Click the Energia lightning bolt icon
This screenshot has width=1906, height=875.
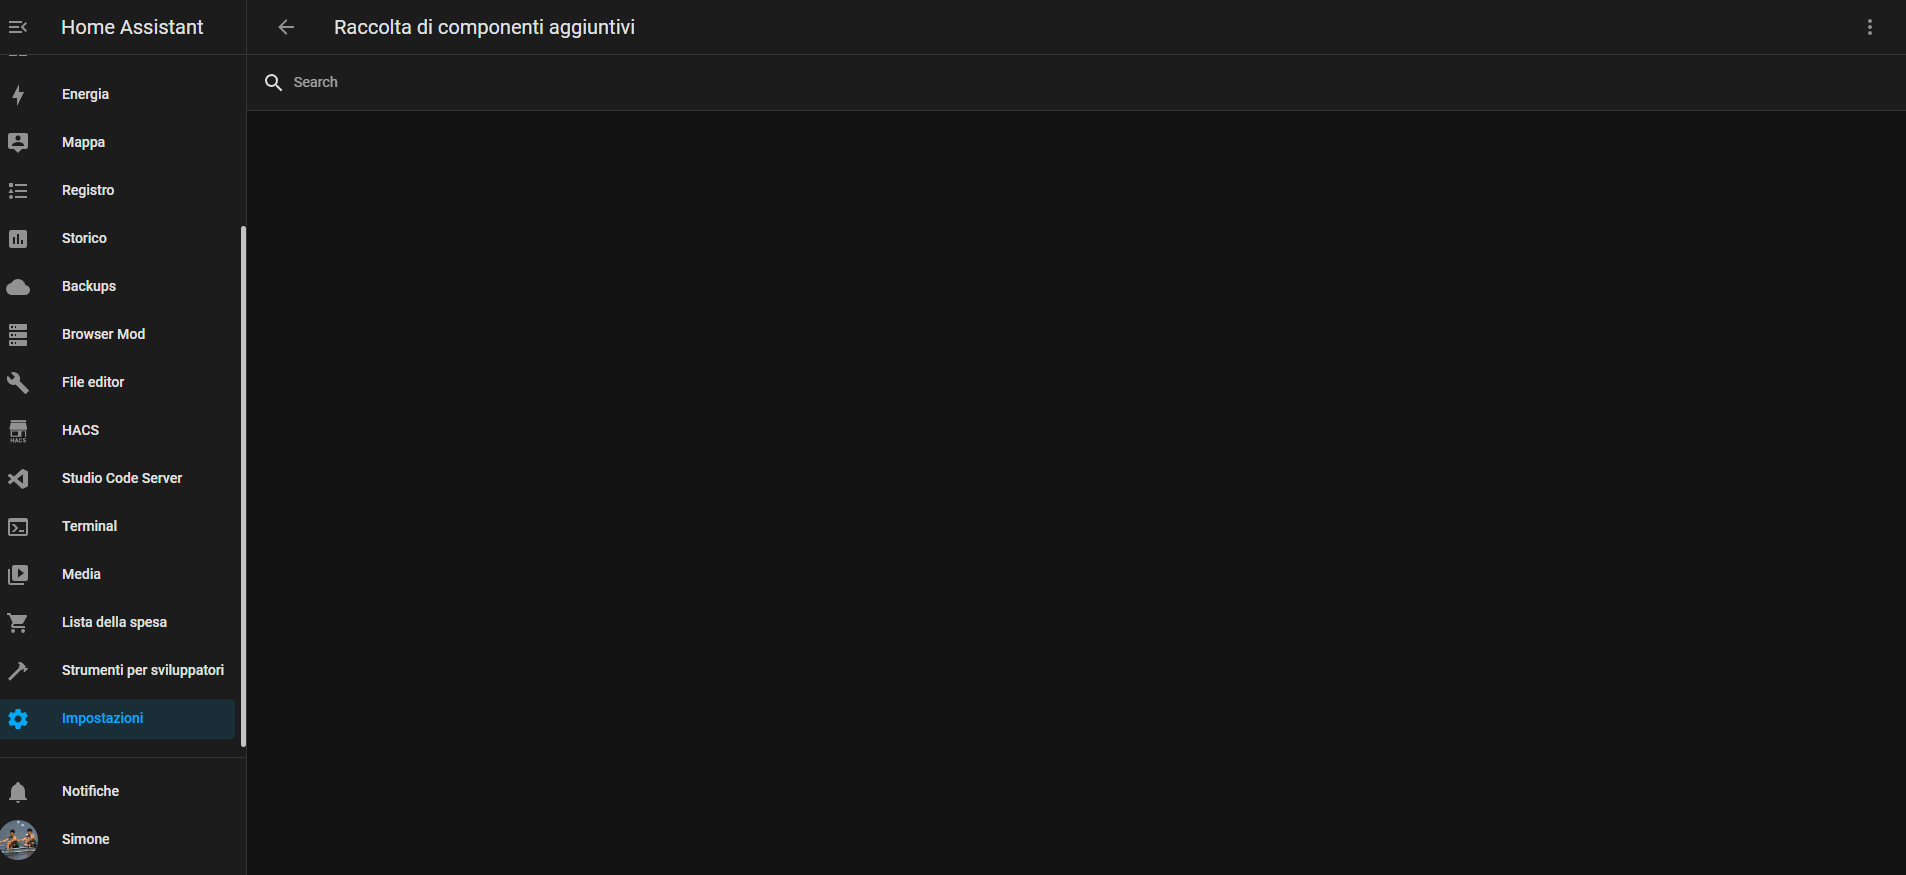[x=18, y=95]
